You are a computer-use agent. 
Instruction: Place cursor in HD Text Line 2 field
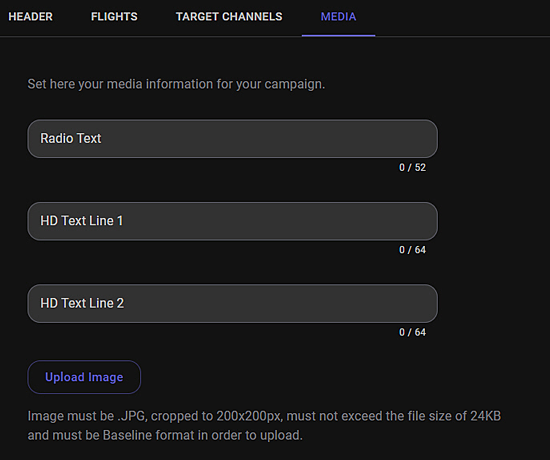click(233, 304)
